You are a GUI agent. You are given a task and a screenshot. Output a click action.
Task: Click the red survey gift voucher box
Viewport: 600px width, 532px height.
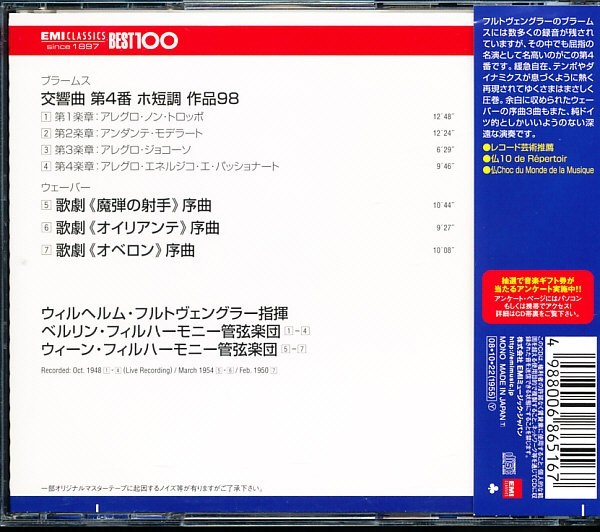[538, 297]
